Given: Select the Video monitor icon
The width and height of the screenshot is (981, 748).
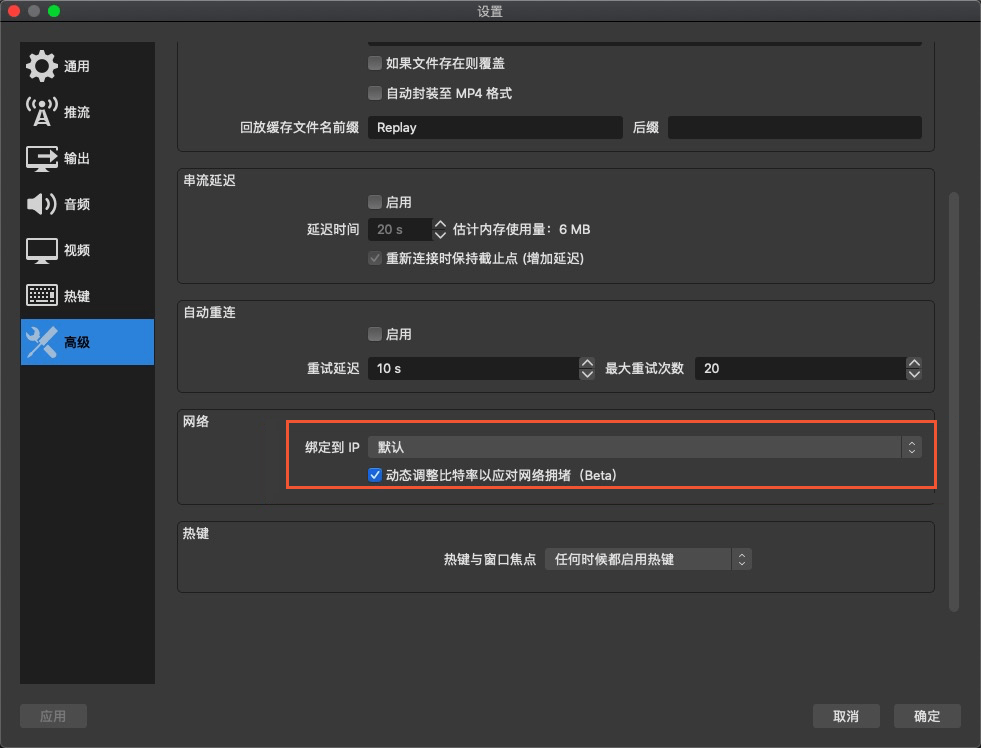Looking at the screenshot, I should [x=42, y=250].
